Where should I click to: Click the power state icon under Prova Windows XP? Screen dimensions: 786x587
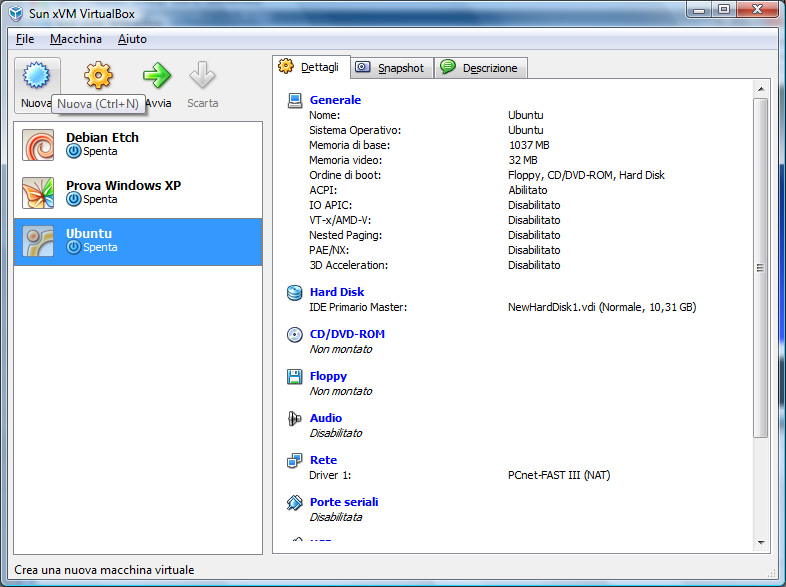coord(74,200)
